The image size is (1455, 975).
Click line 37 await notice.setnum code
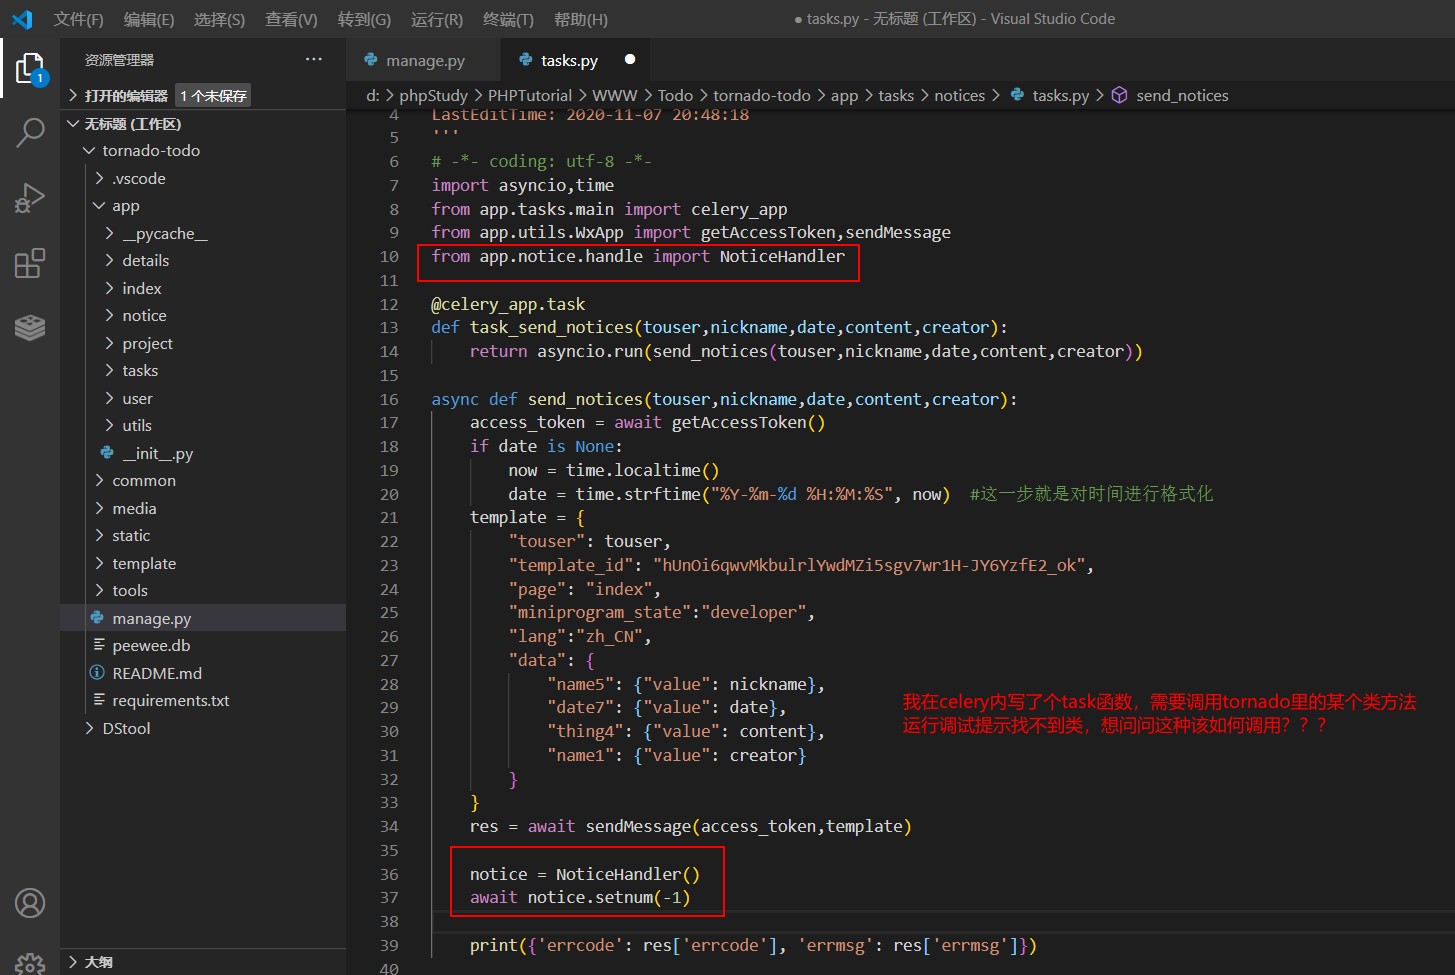click(x=580, y=897)
